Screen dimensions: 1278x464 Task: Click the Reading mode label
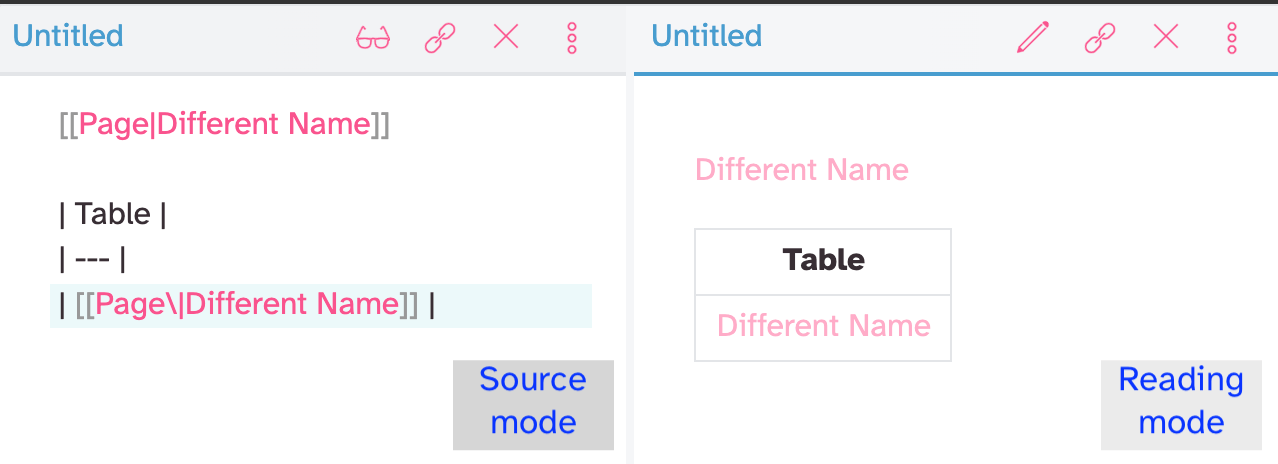[x=1181, y=401]
